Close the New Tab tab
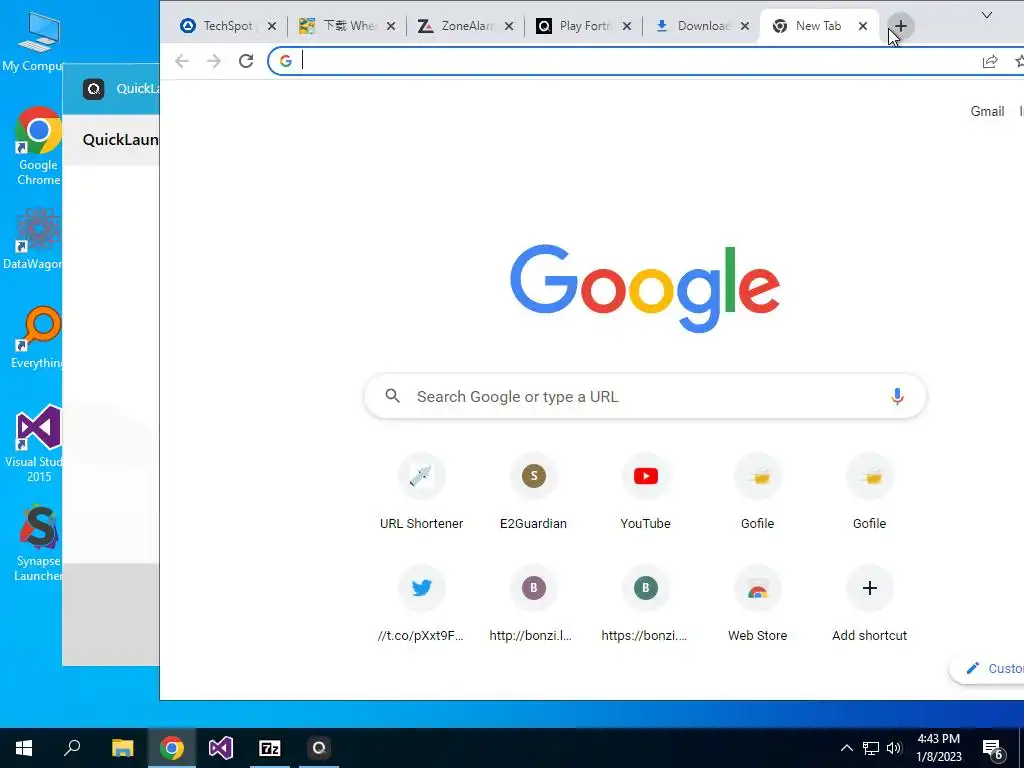The width and height of the screenshot is (1024, 768). [x=863, y=26]
